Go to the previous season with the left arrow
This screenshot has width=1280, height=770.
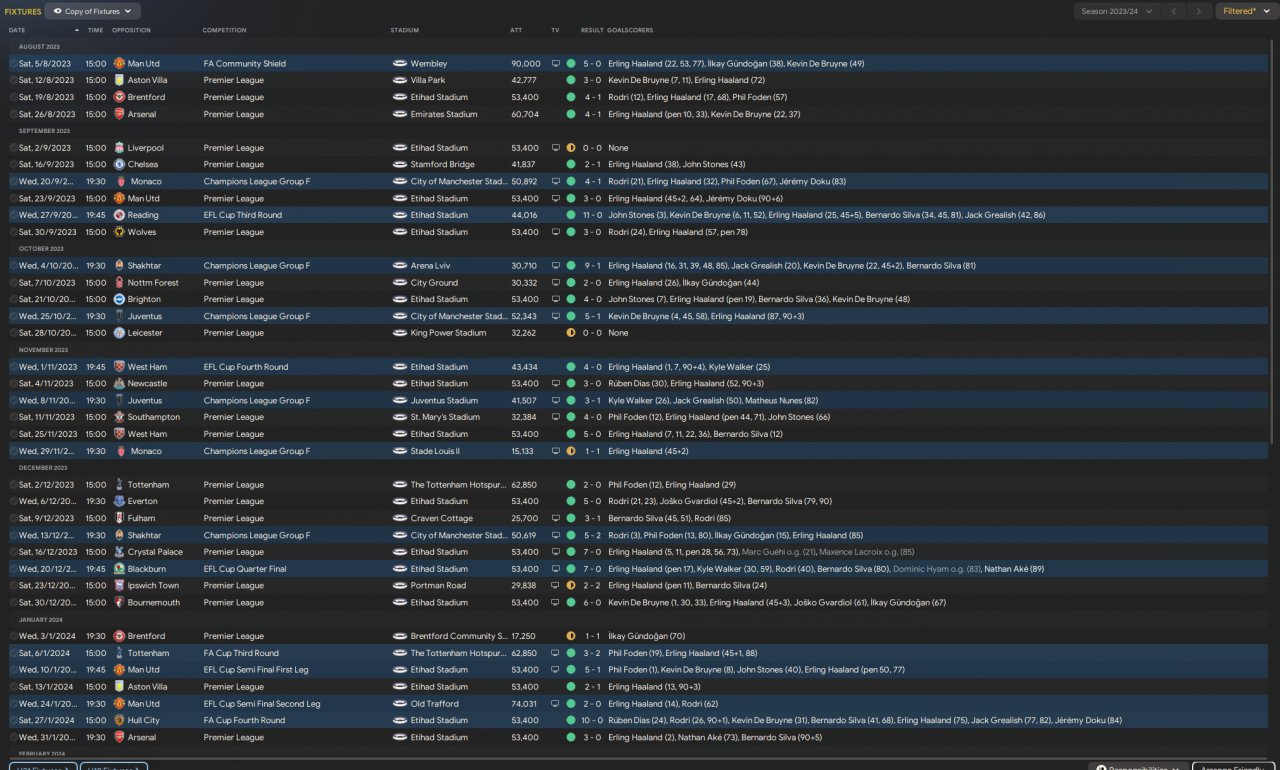click(x=1175, y=12)
